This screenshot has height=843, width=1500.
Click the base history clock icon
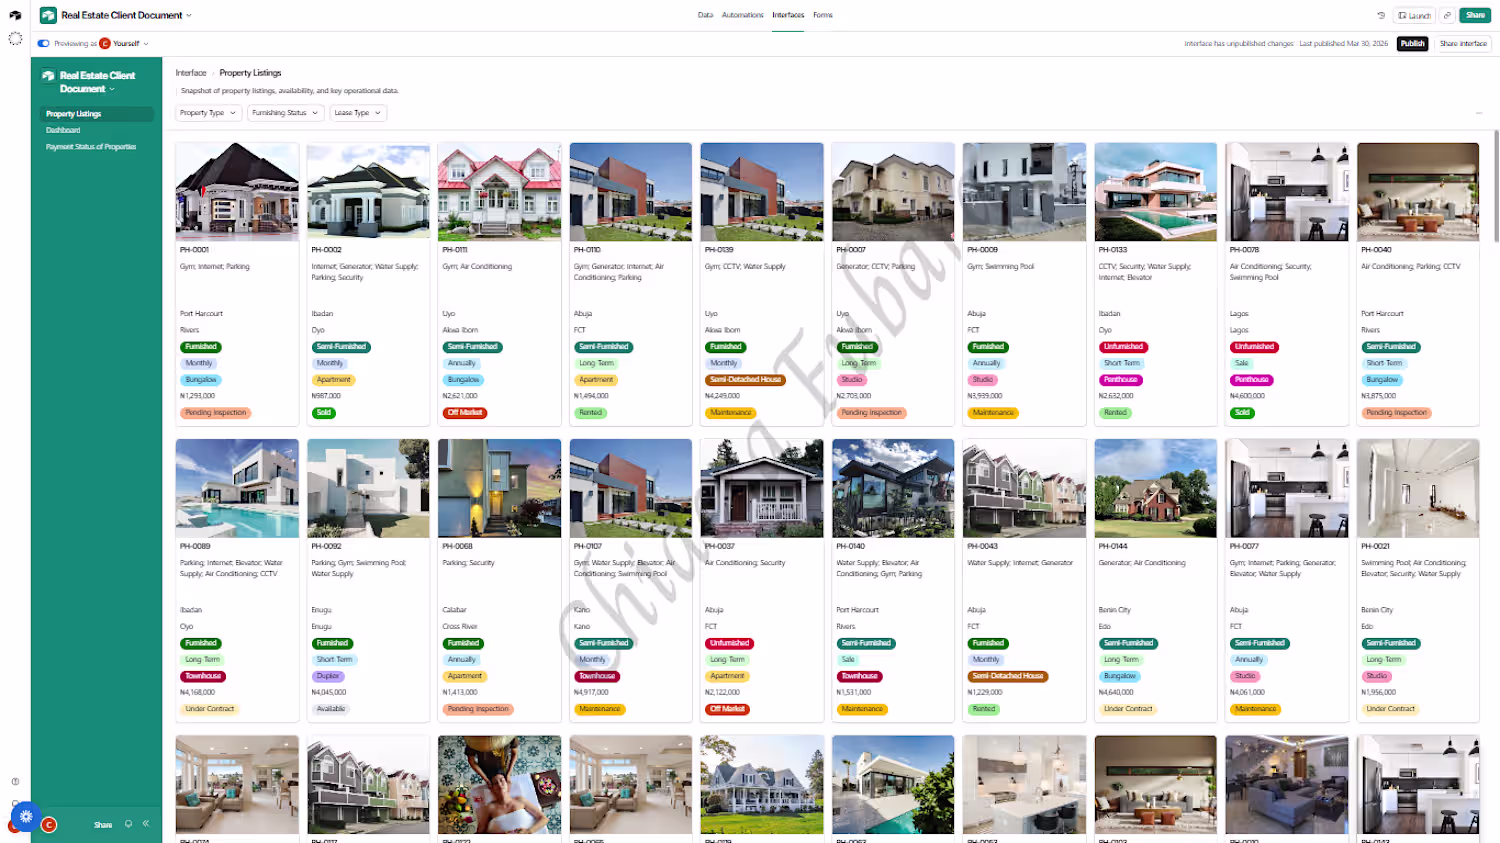1381,15
